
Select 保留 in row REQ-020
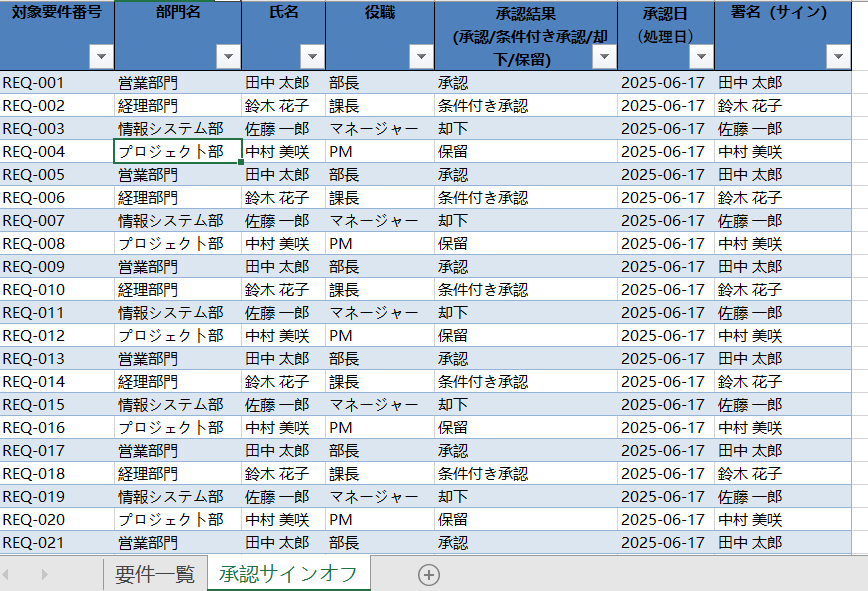pos(526,520)
